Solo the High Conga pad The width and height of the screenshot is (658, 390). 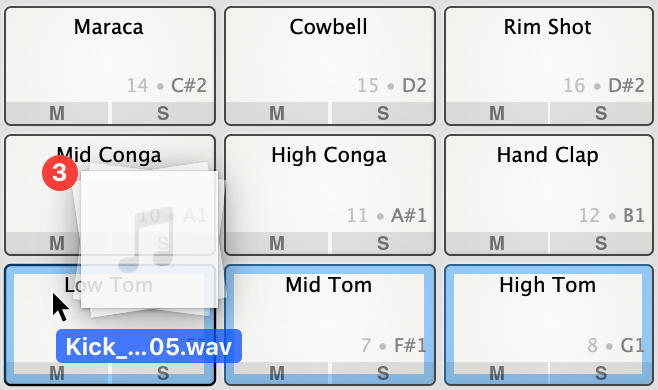pyautogui.click(x=383, y=243)
